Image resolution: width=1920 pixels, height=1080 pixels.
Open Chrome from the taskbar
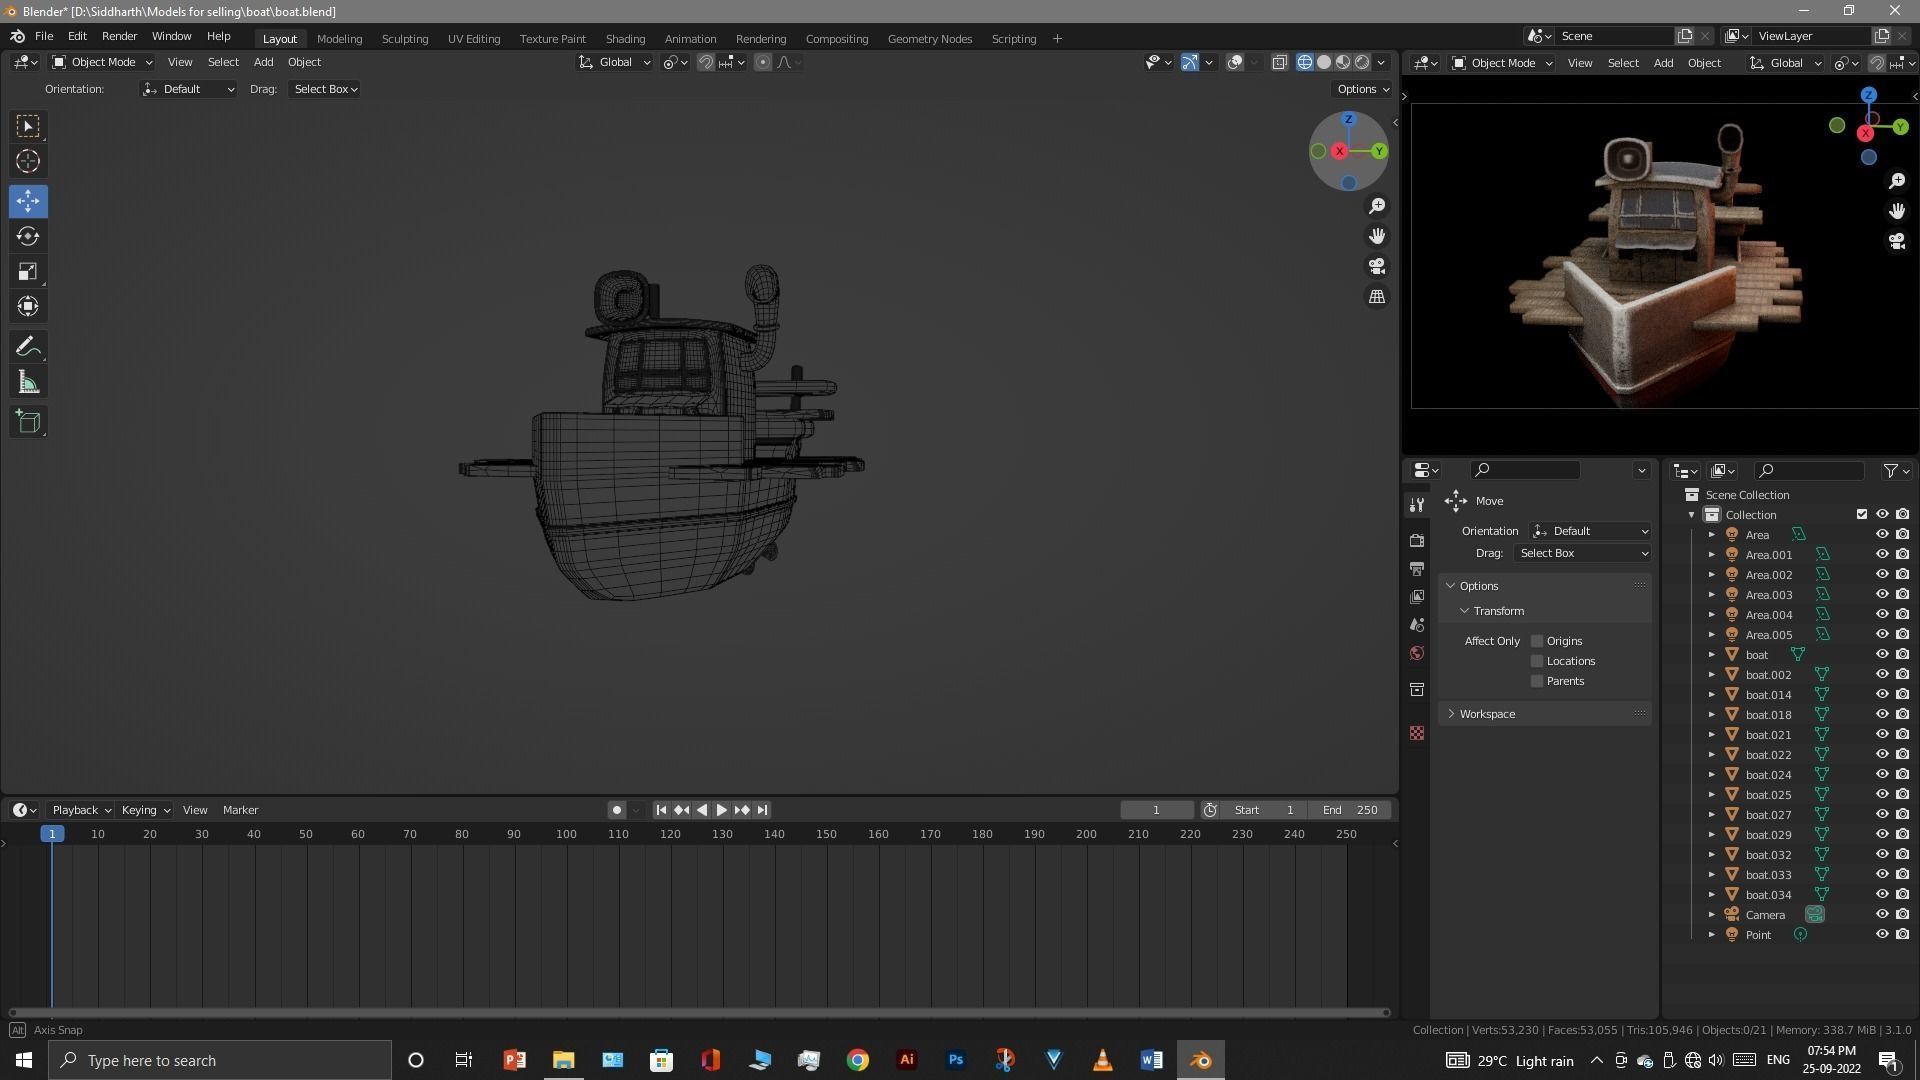[x=857, y=1060]
